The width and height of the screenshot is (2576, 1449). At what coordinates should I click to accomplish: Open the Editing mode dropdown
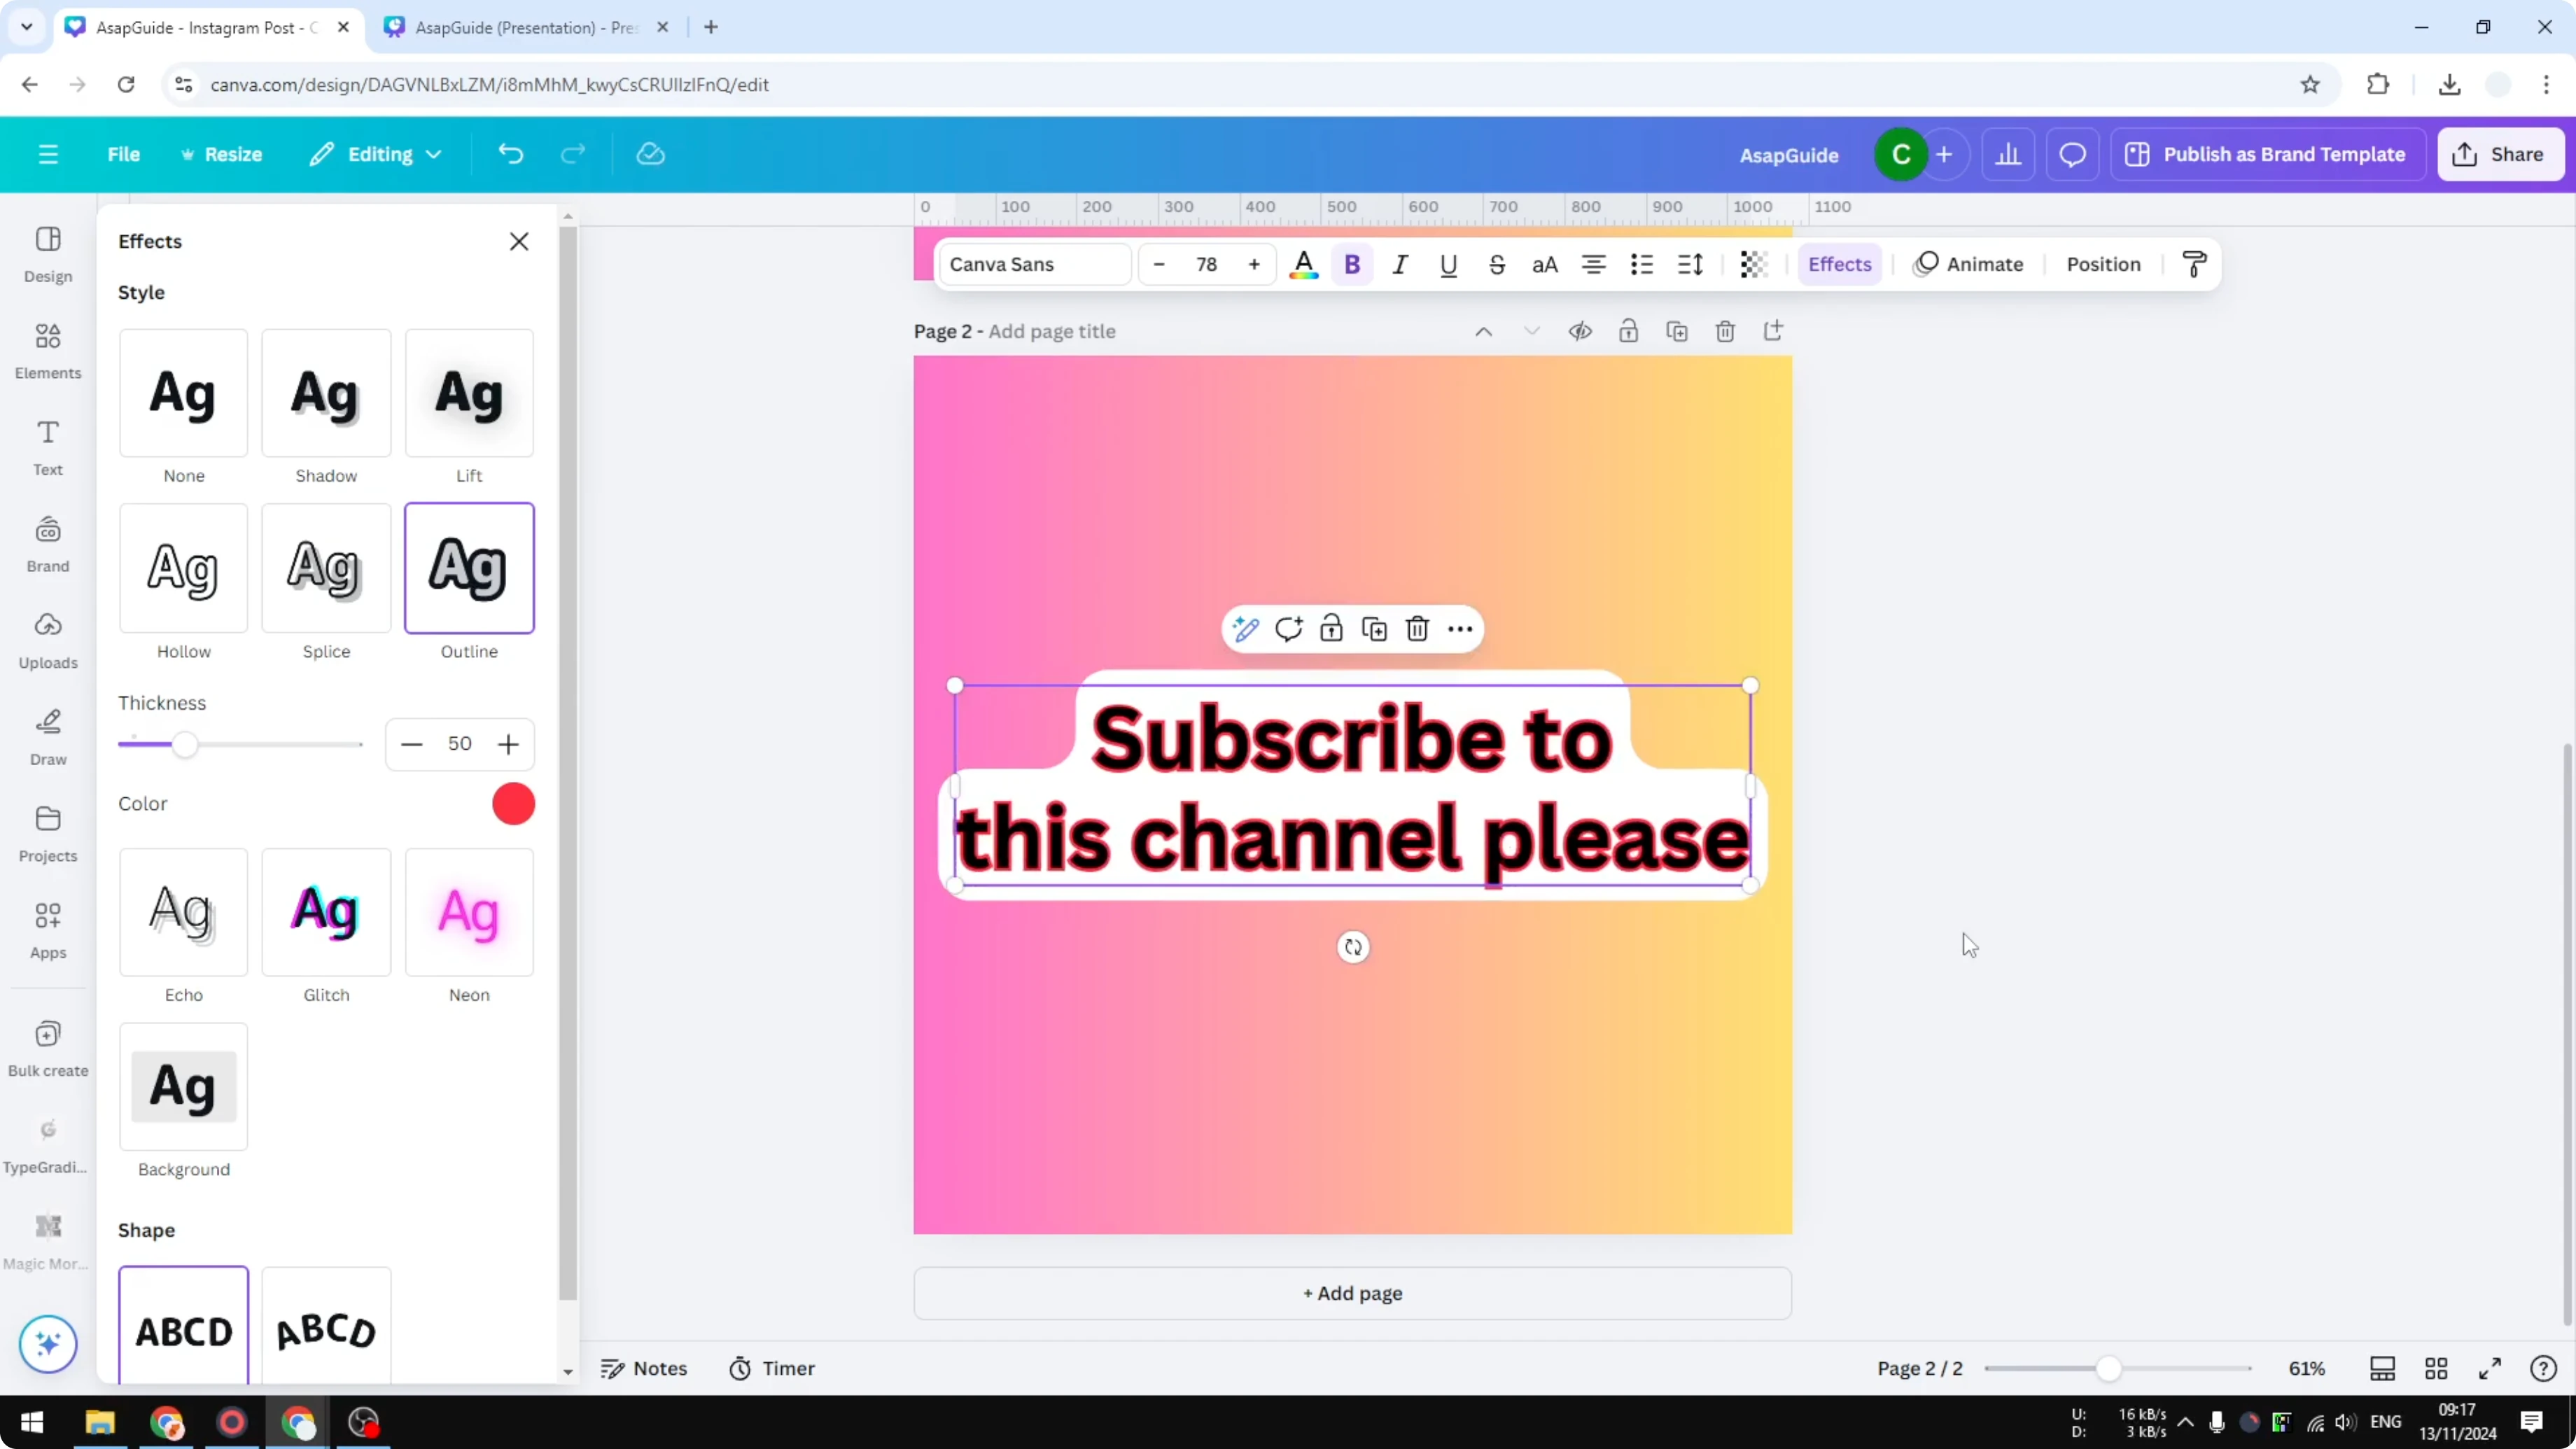point(376,153)
